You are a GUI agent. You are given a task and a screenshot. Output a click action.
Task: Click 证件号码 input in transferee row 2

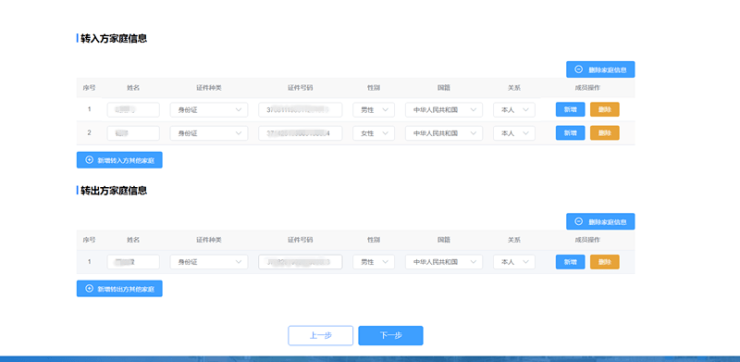300,133
